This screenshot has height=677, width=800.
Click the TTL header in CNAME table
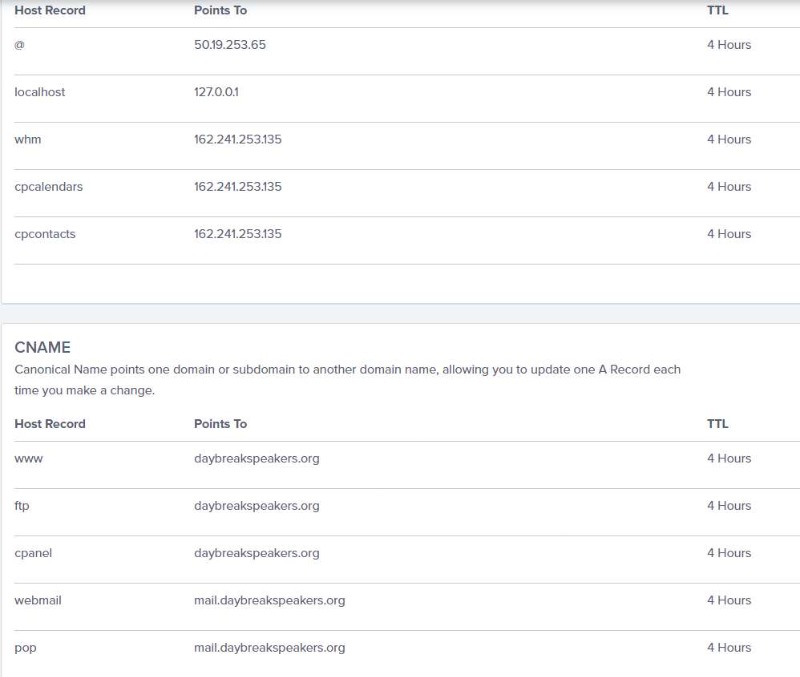point(717,424)
